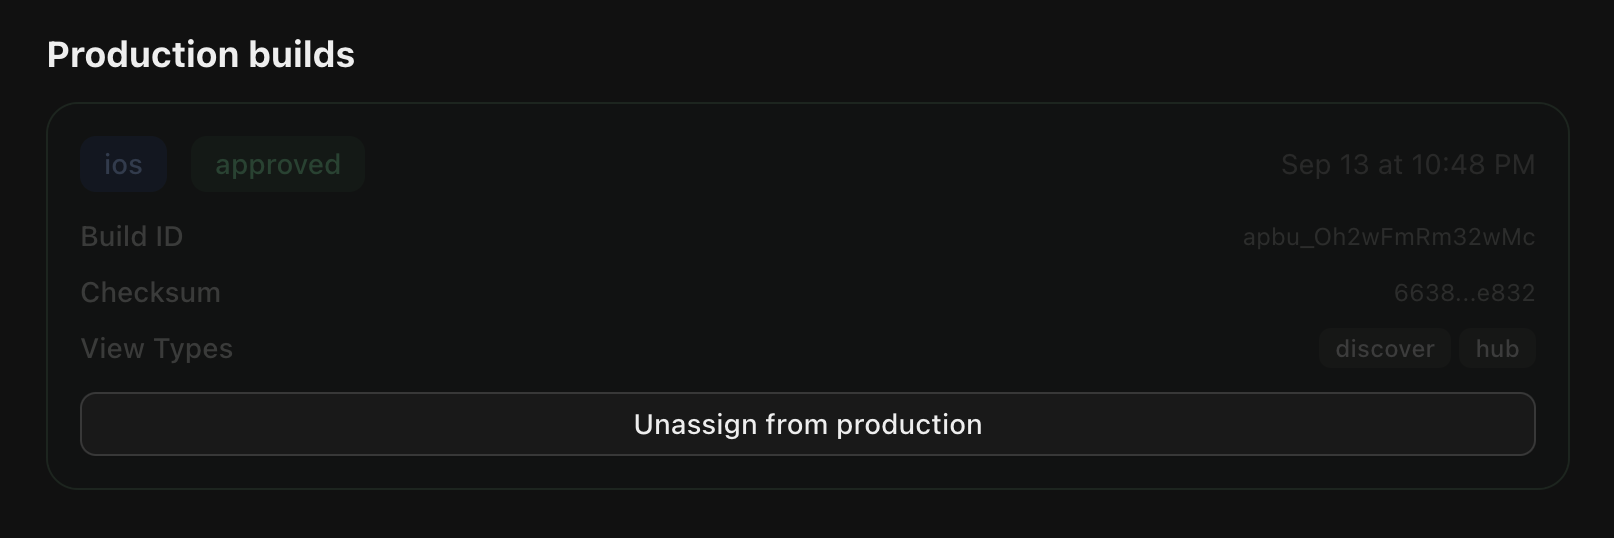Open the apbu_ build identifier

1388,237
